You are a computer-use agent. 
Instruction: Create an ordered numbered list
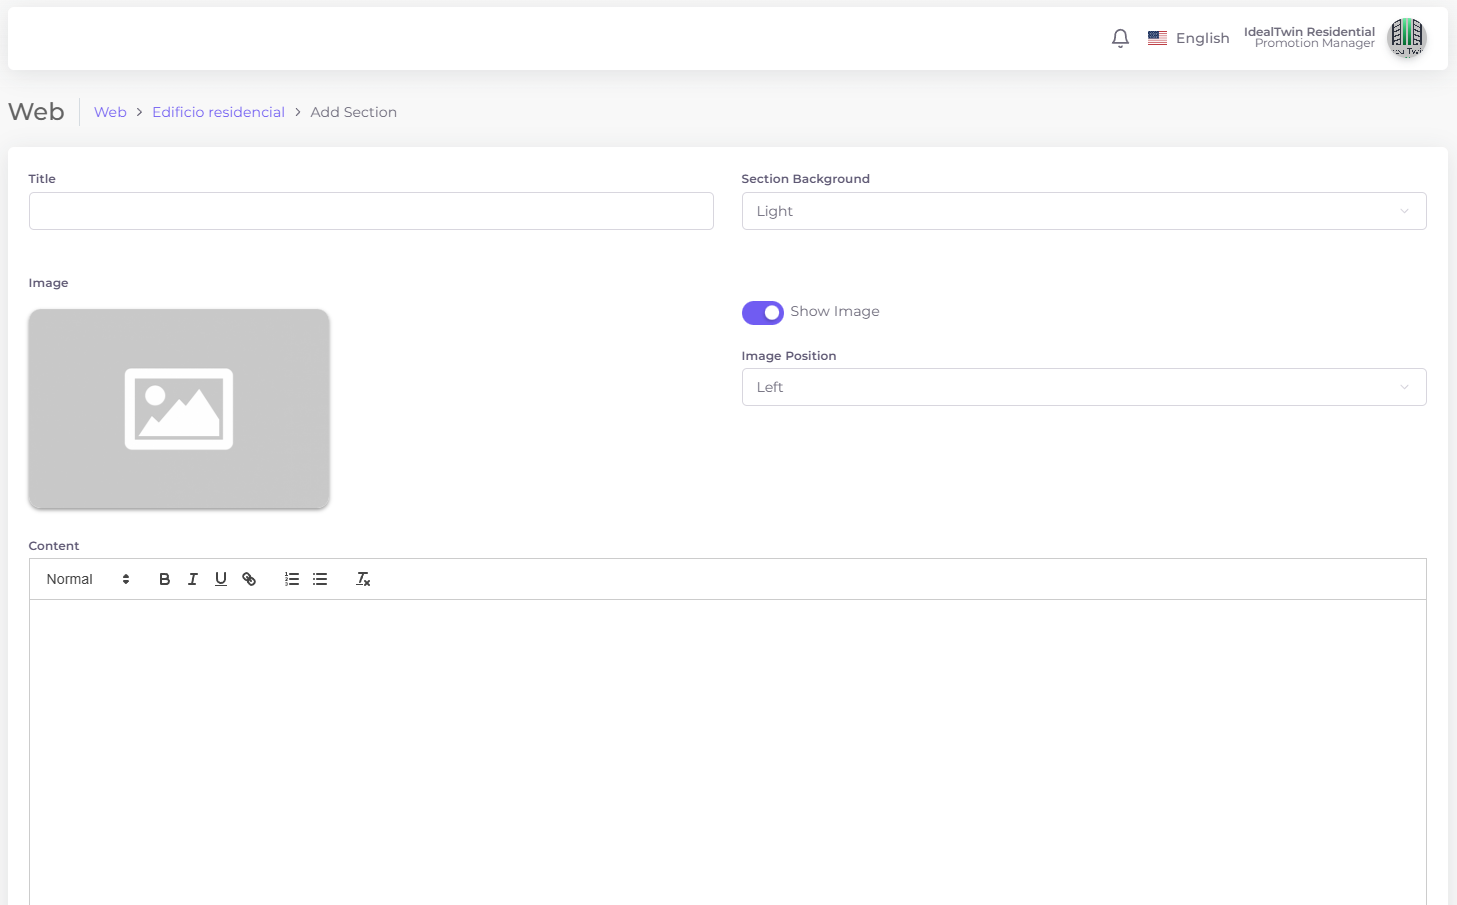pyautogui.click(x=292, y=579)
